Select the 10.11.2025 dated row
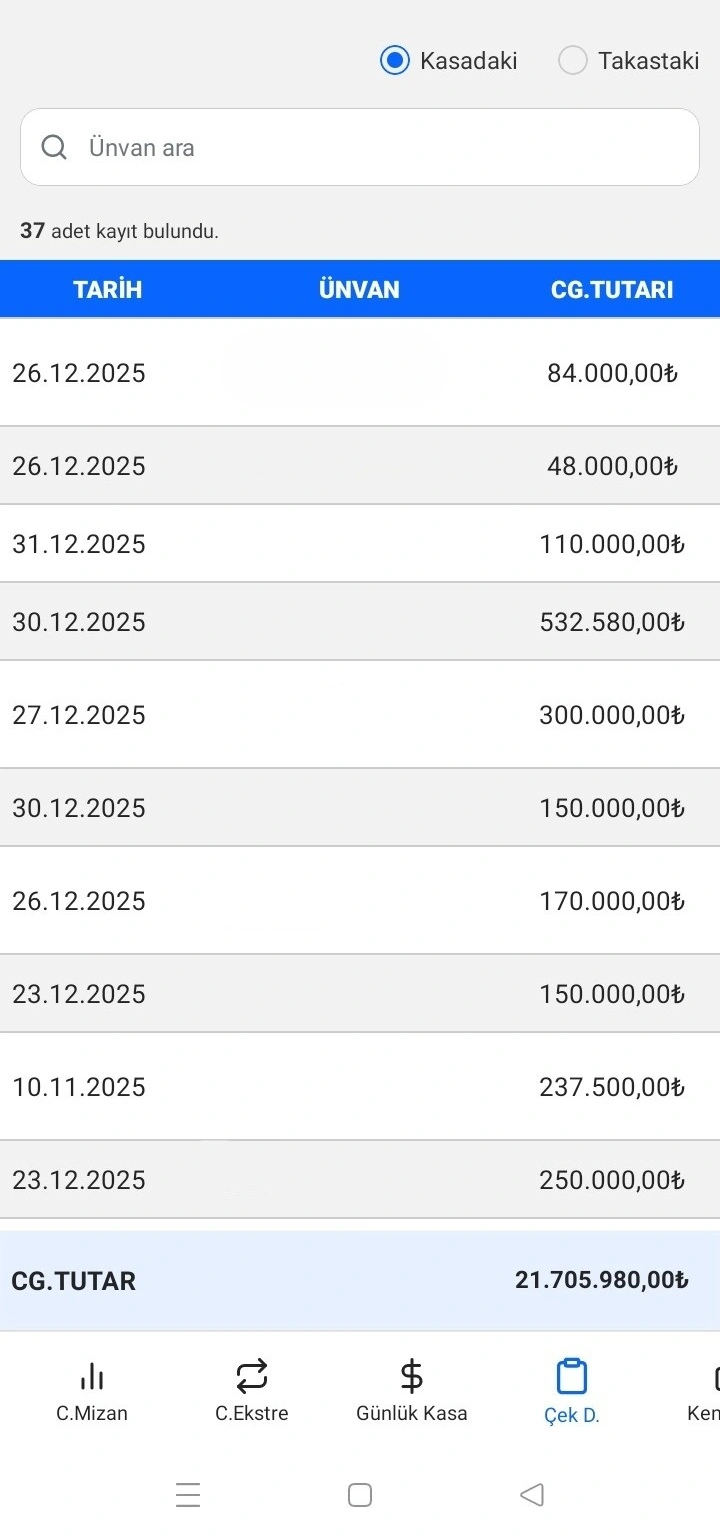 (x=360, y=1087)
